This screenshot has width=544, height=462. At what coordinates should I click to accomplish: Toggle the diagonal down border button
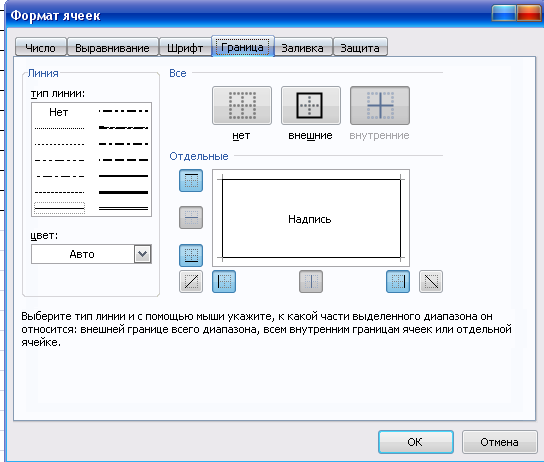pyautogui.click(x=431, y=281)
